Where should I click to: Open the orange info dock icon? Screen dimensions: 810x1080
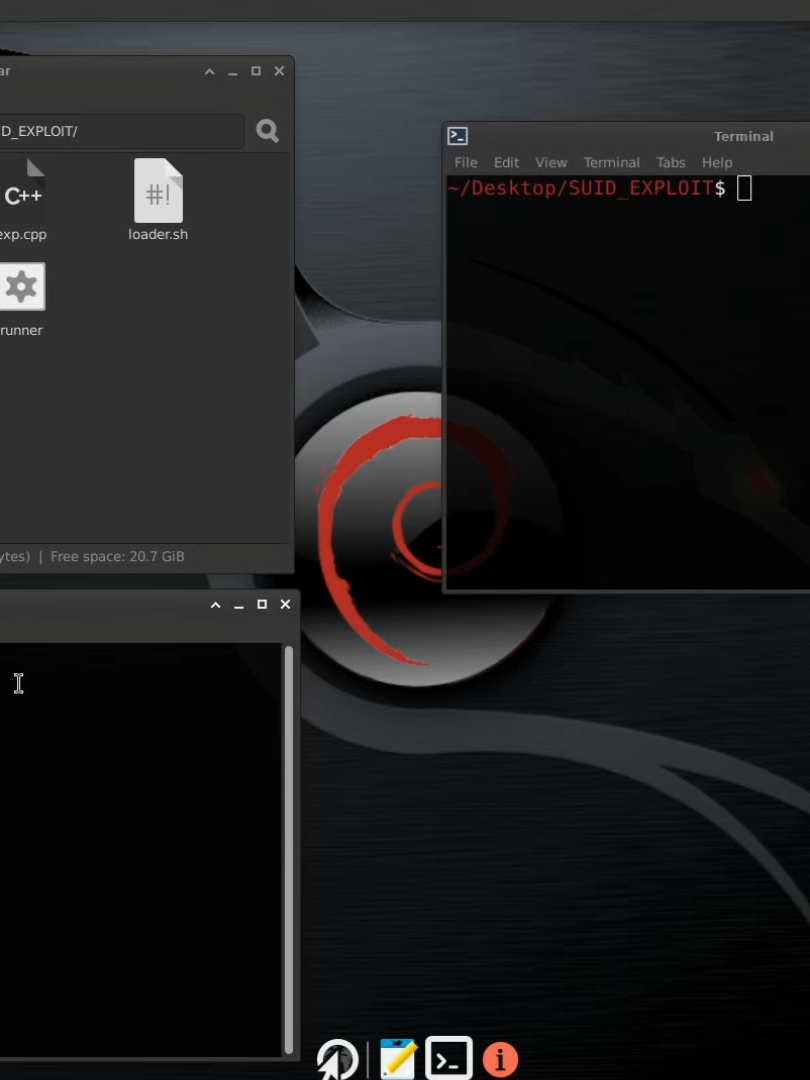(x=500, y=1059)
